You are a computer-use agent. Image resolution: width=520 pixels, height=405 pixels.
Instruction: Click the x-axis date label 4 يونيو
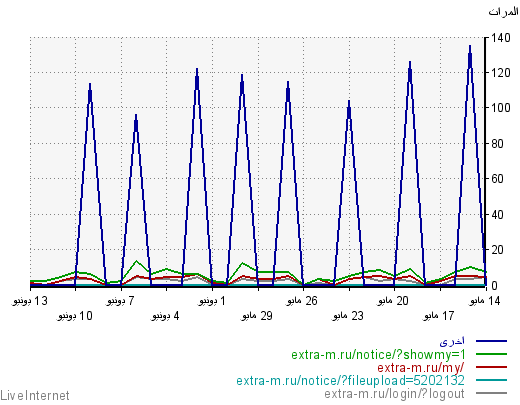point(166,315)
